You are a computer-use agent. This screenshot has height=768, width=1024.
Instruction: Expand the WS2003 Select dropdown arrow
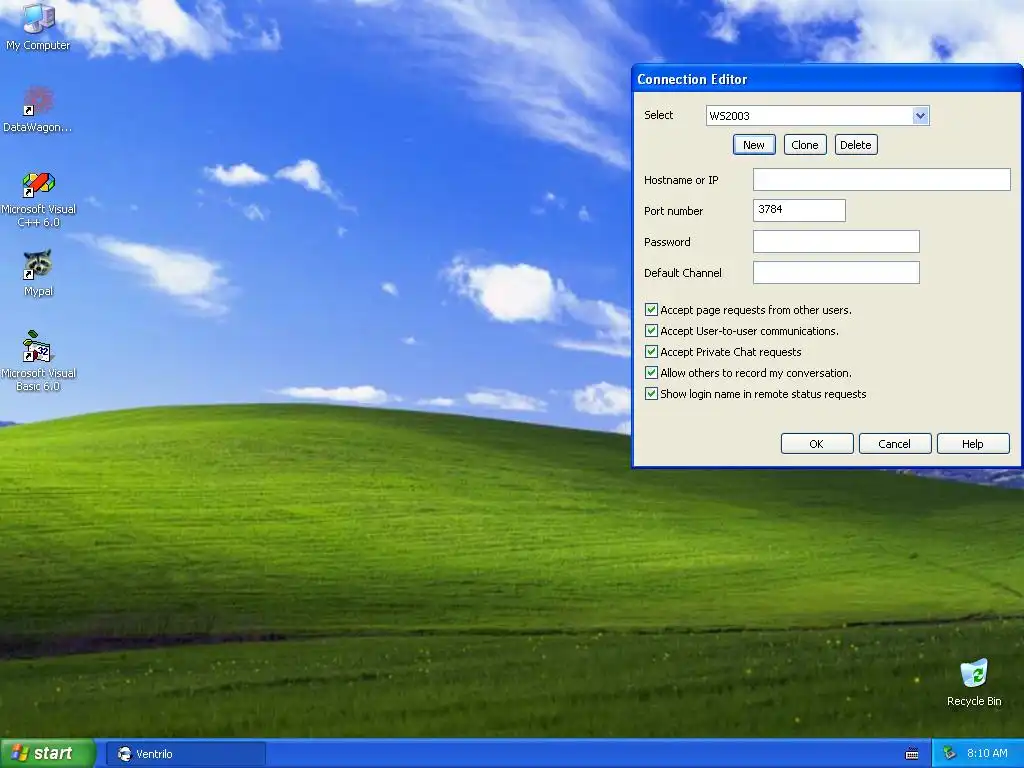tap(920, 116)
